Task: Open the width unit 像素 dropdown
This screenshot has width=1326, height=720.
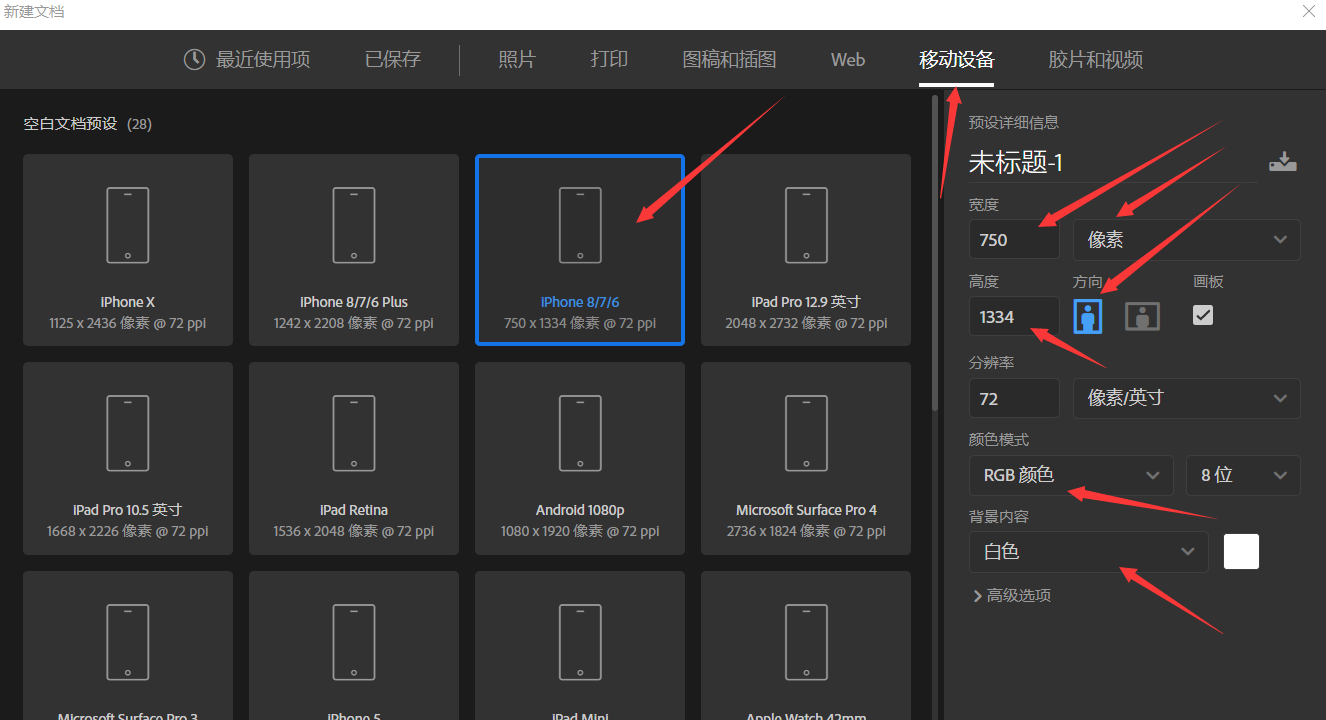Action: tap(1187, 240)
